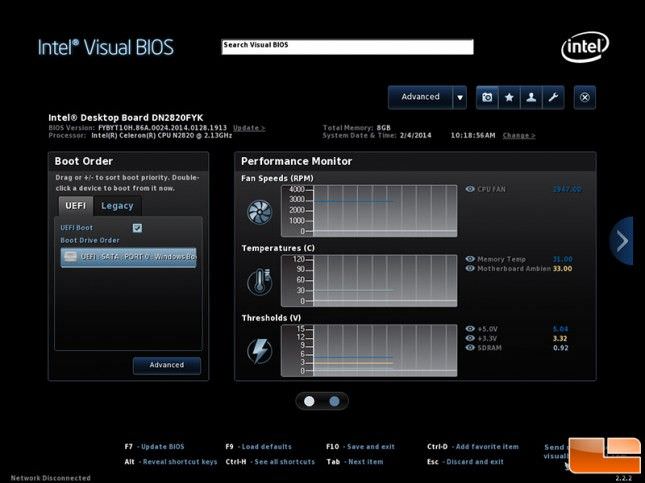Screen dimensions: 645x483
Task: Click the camera screenshot icon
Action: point(487,97)
